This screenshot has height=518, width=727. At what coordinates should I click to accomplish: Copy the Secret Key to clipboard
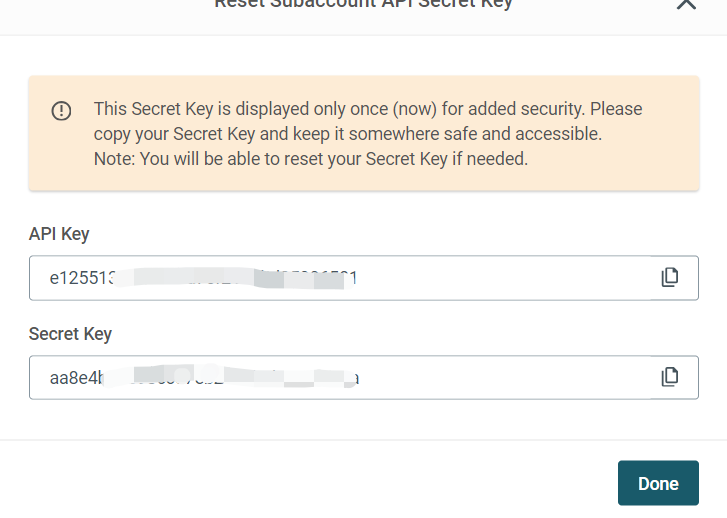pos(670,377)
